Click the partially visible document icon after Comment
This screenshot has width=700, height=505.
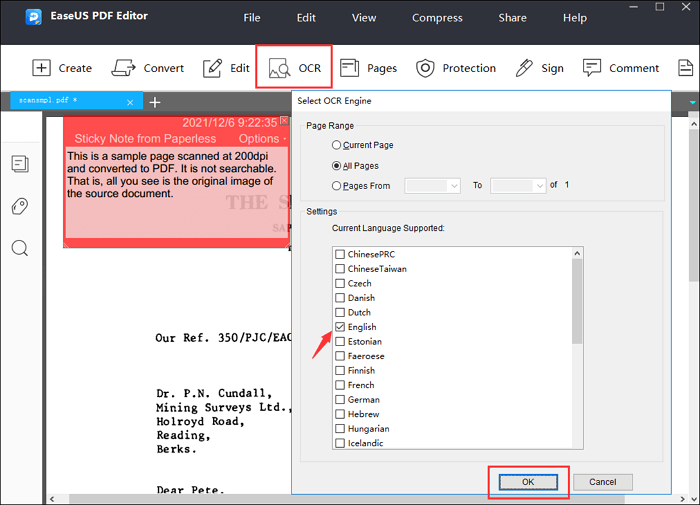(685, 68)
